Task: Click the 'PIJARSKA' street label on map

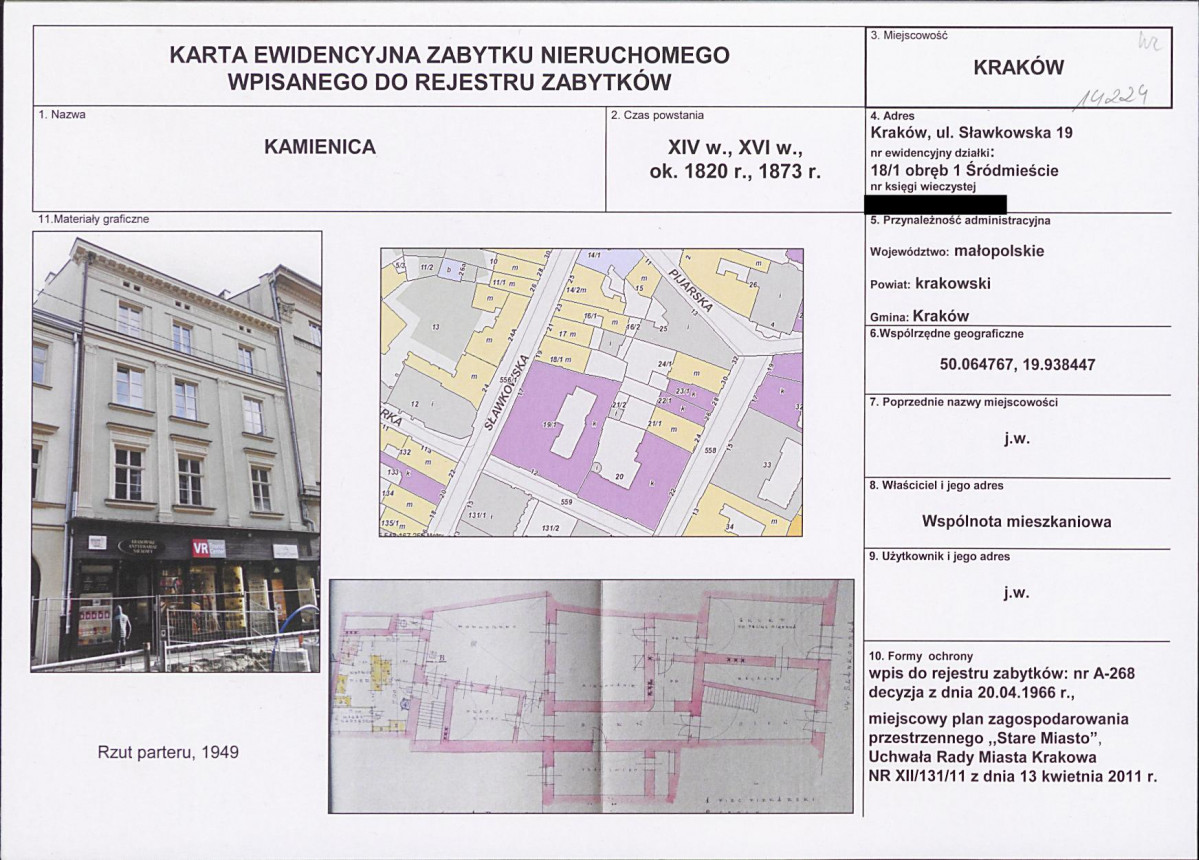Action: 691,290
